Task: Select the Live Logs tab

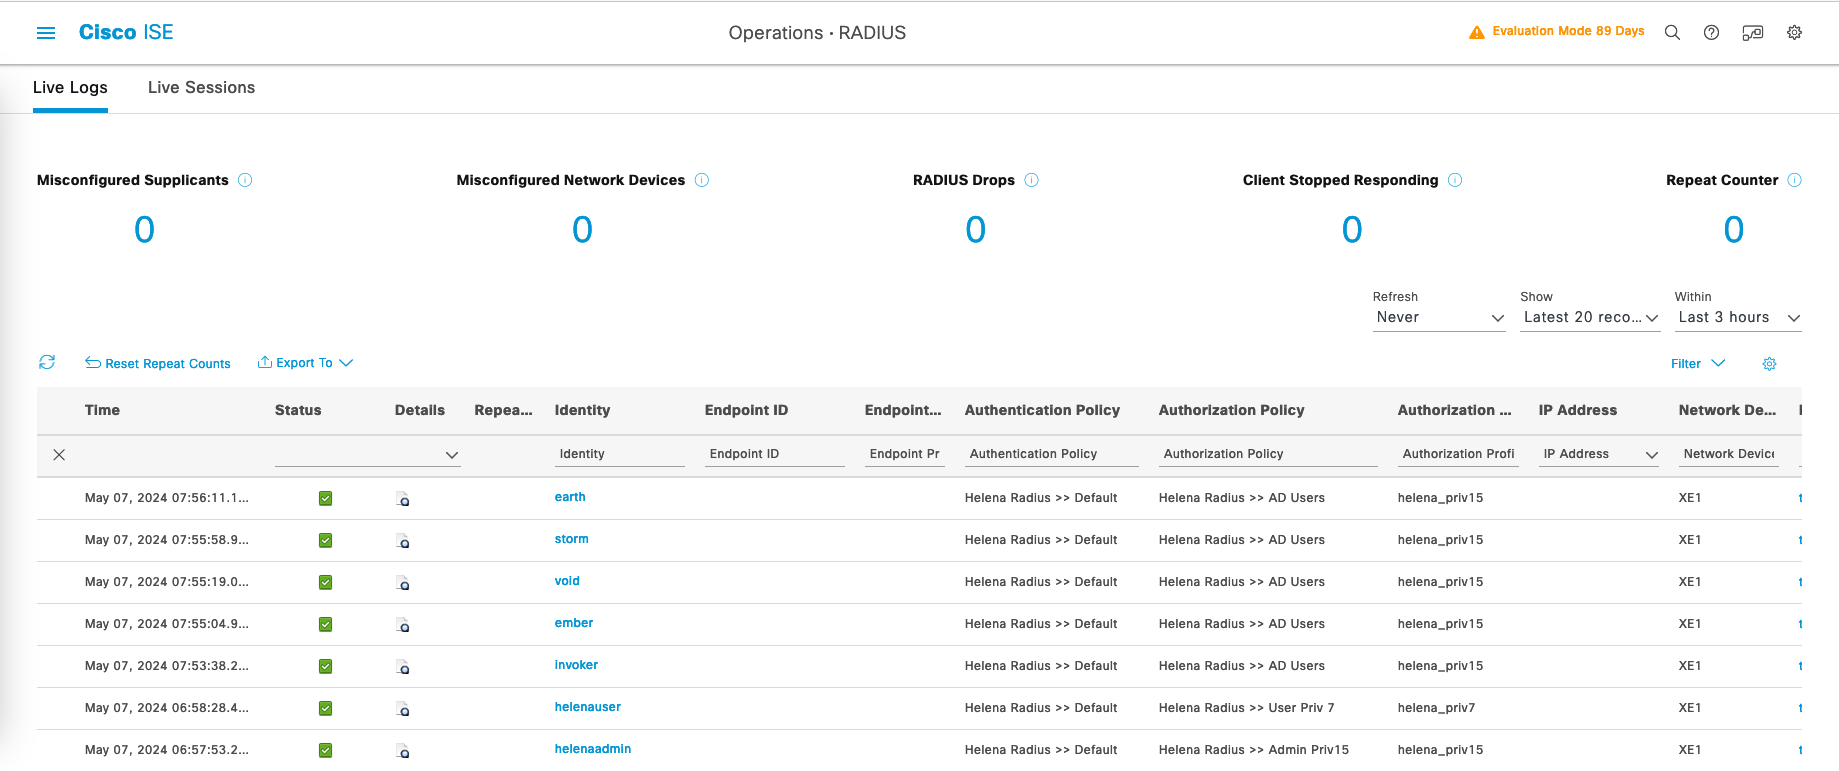Action: 70,88
